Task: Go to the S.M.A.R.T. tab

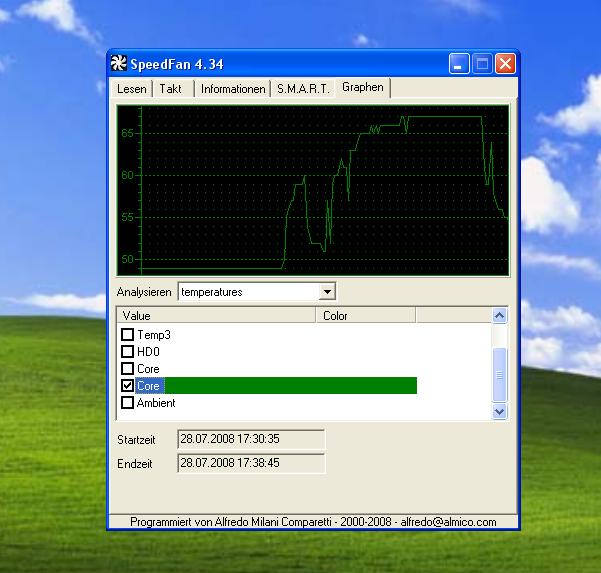Action: (303, 89)
